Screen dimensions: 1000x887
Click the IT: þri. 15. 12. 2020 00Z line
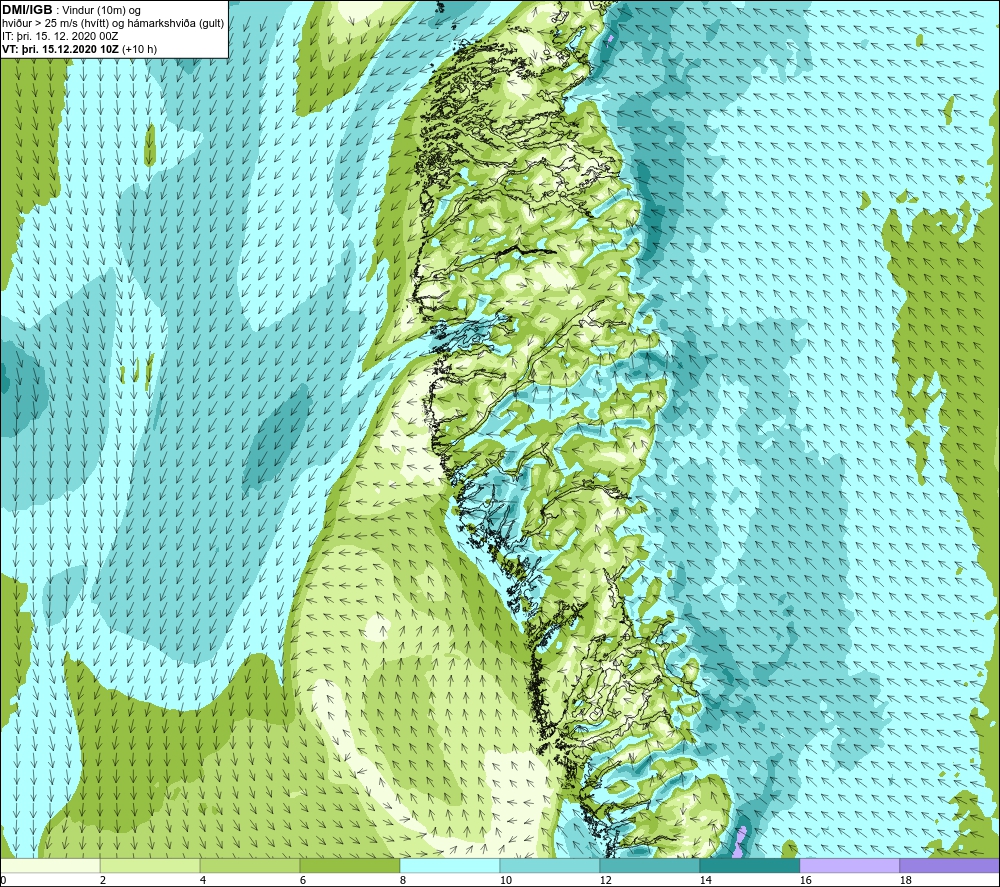click(60, 36)
